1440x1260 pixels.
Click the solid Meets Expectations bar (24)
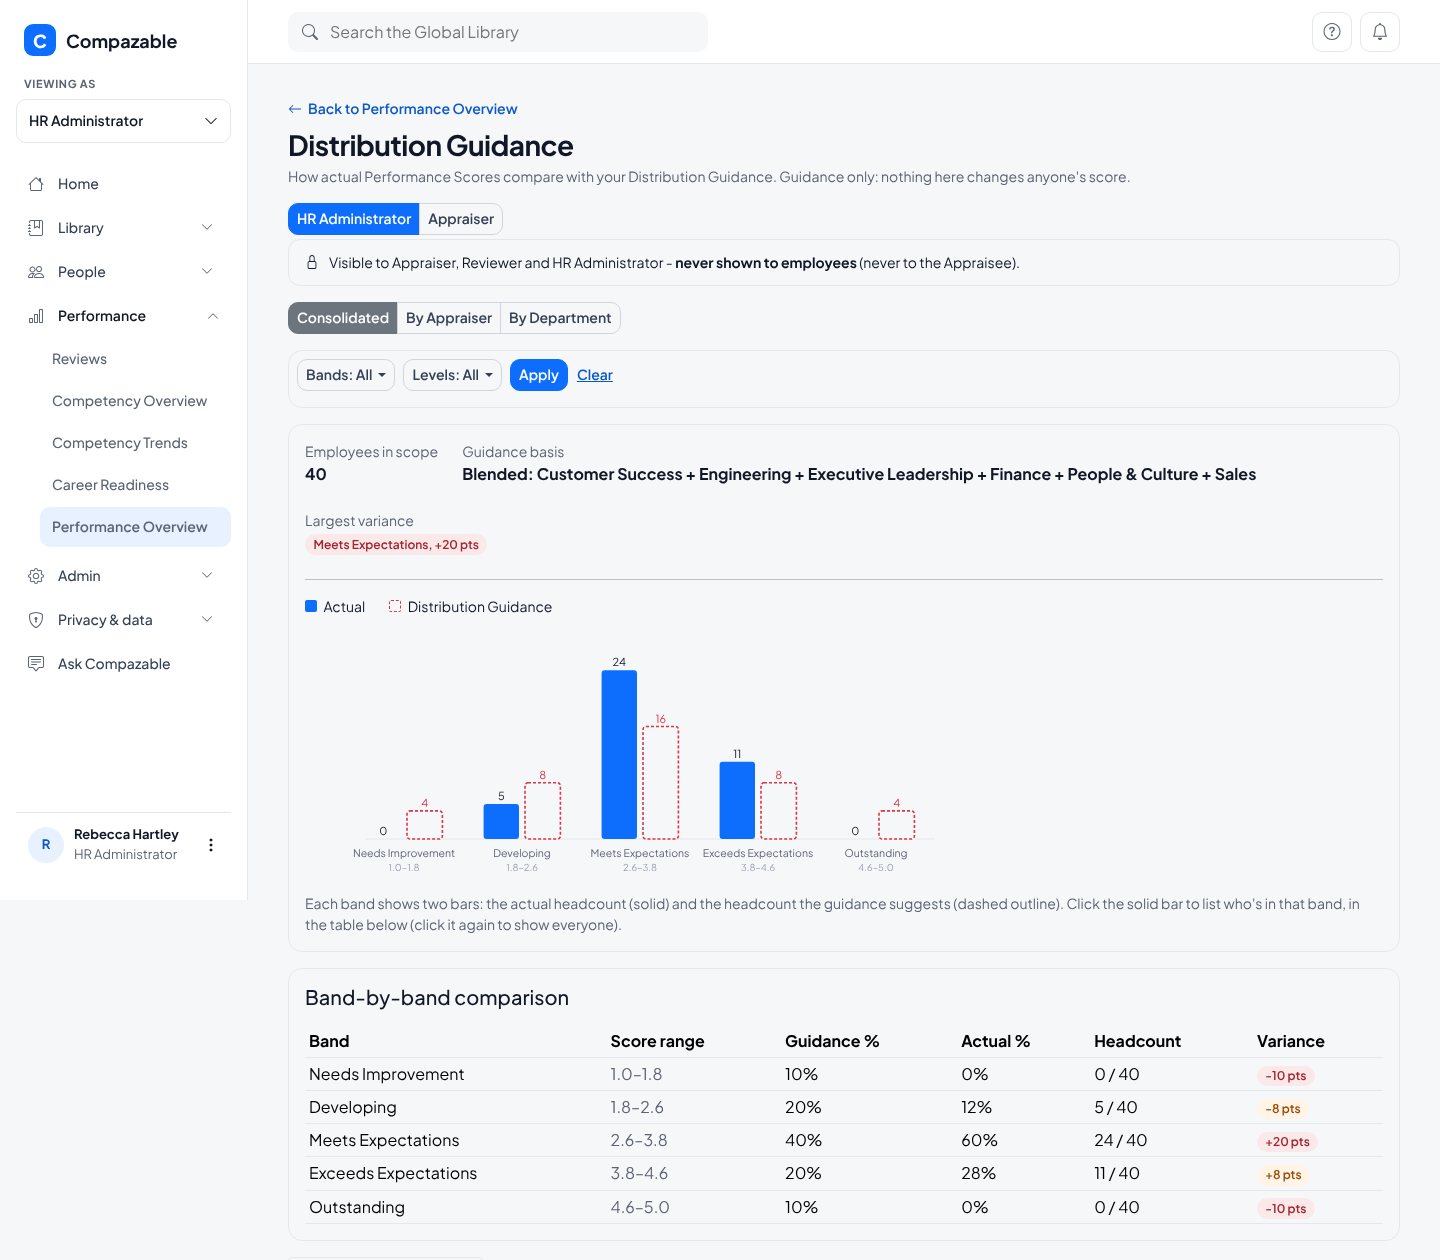click(619, 754)
